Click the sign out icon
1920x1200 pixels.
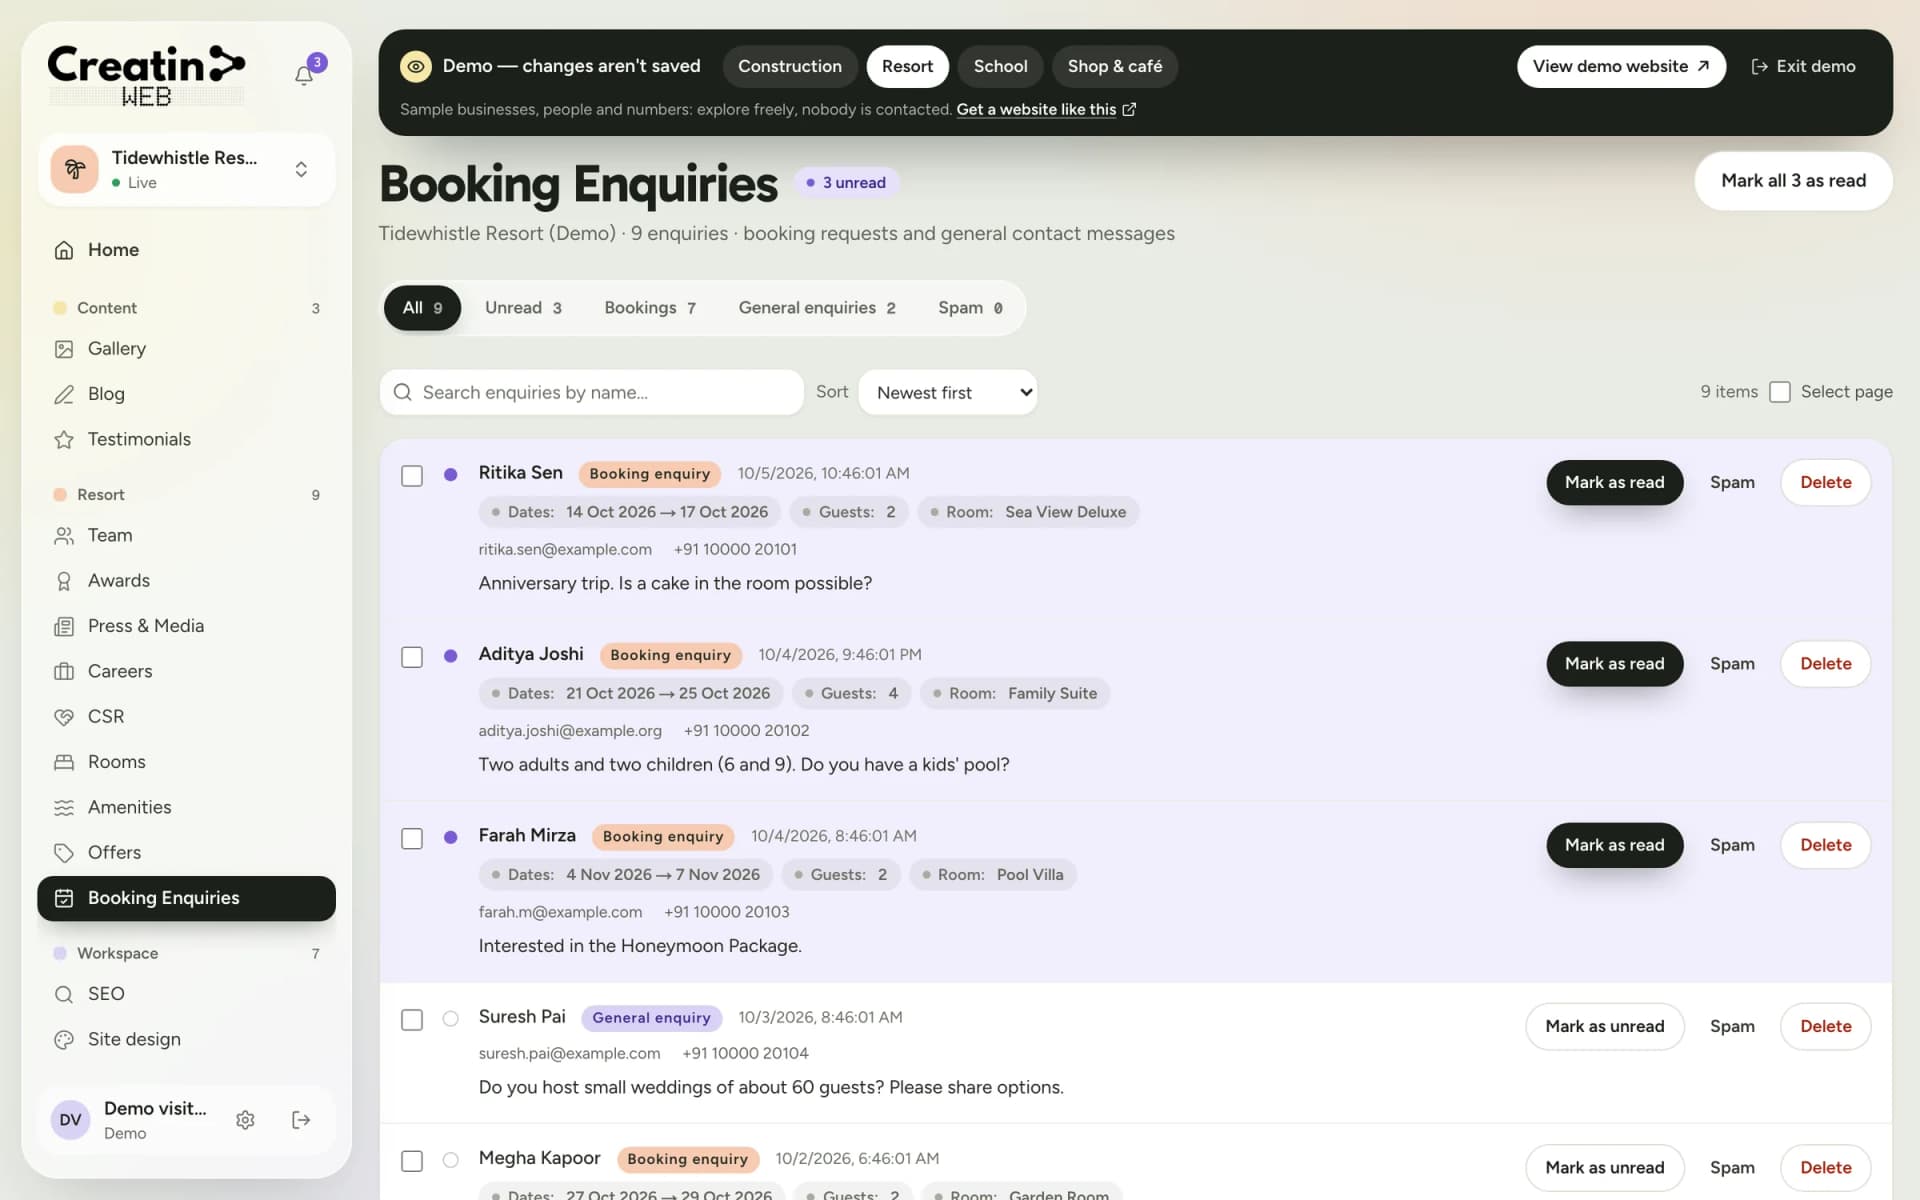pos(301,1120)
